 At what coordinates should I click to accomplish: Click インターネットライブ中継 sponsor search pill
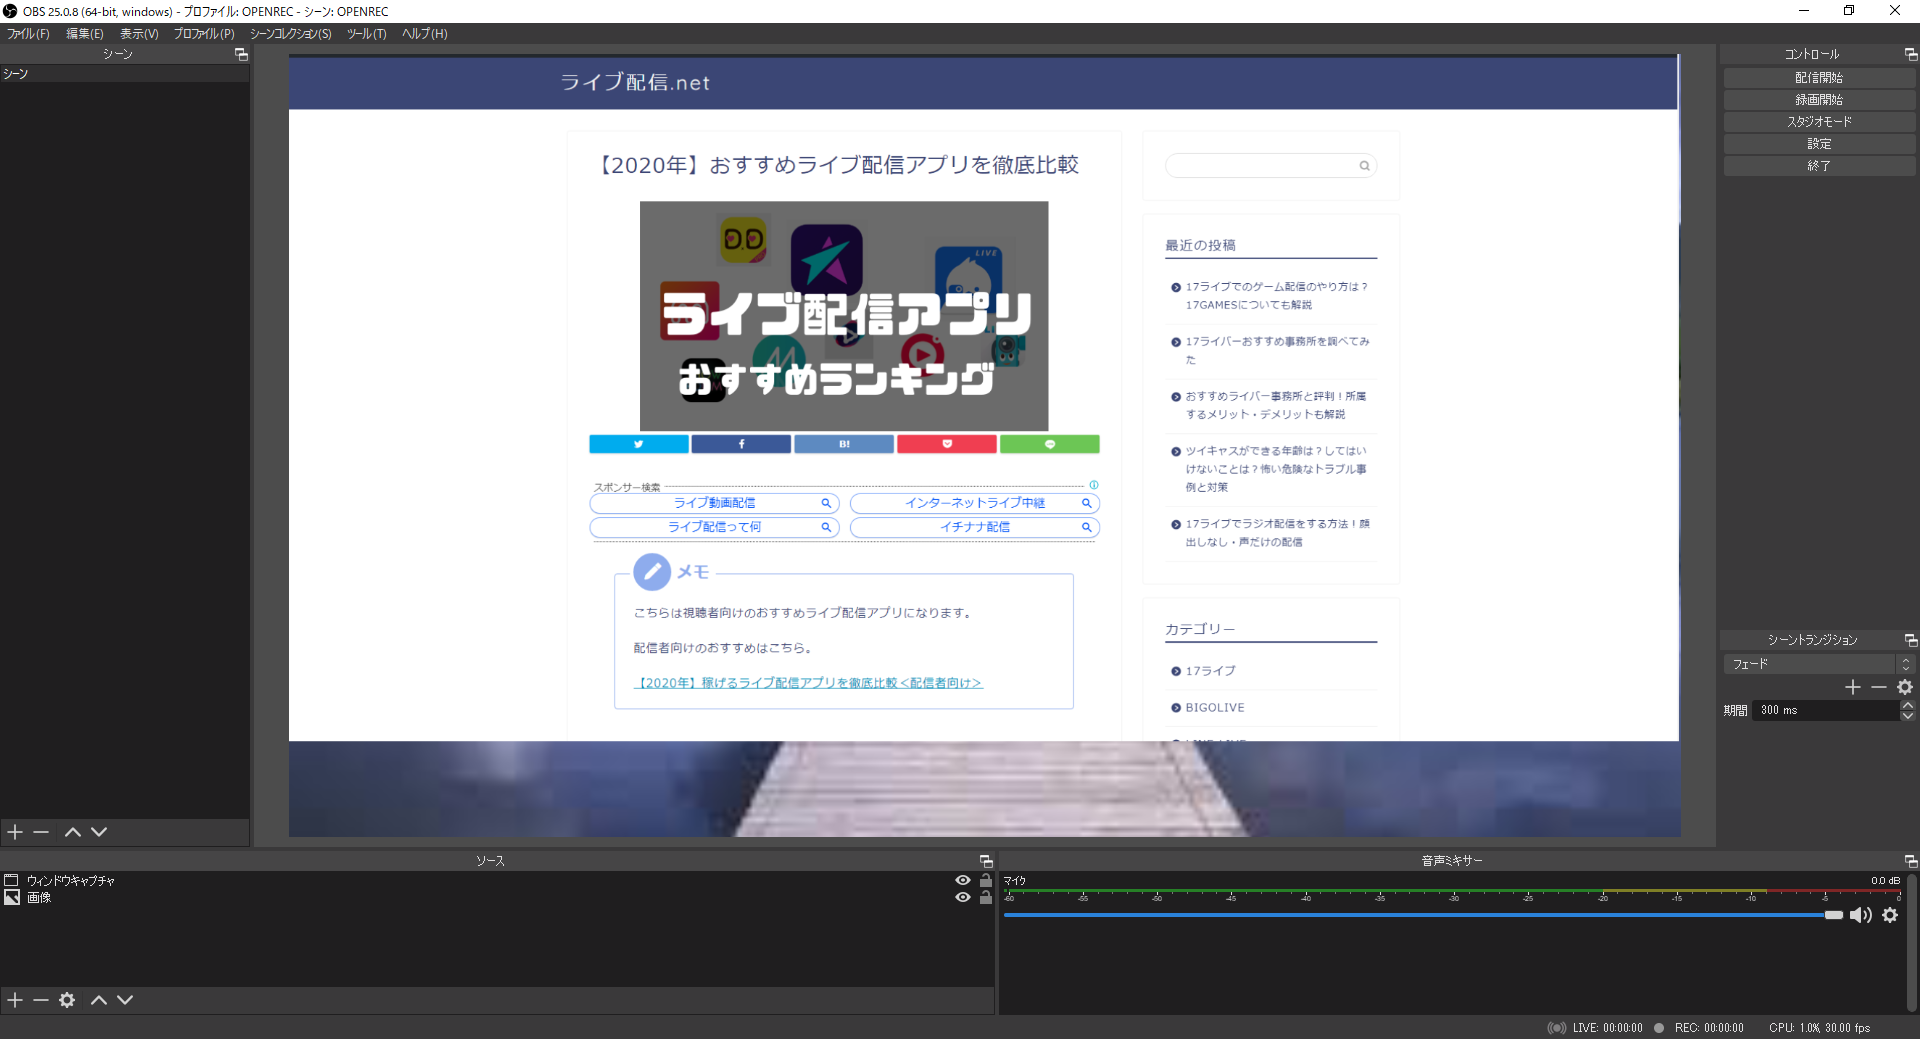[975, 503]
